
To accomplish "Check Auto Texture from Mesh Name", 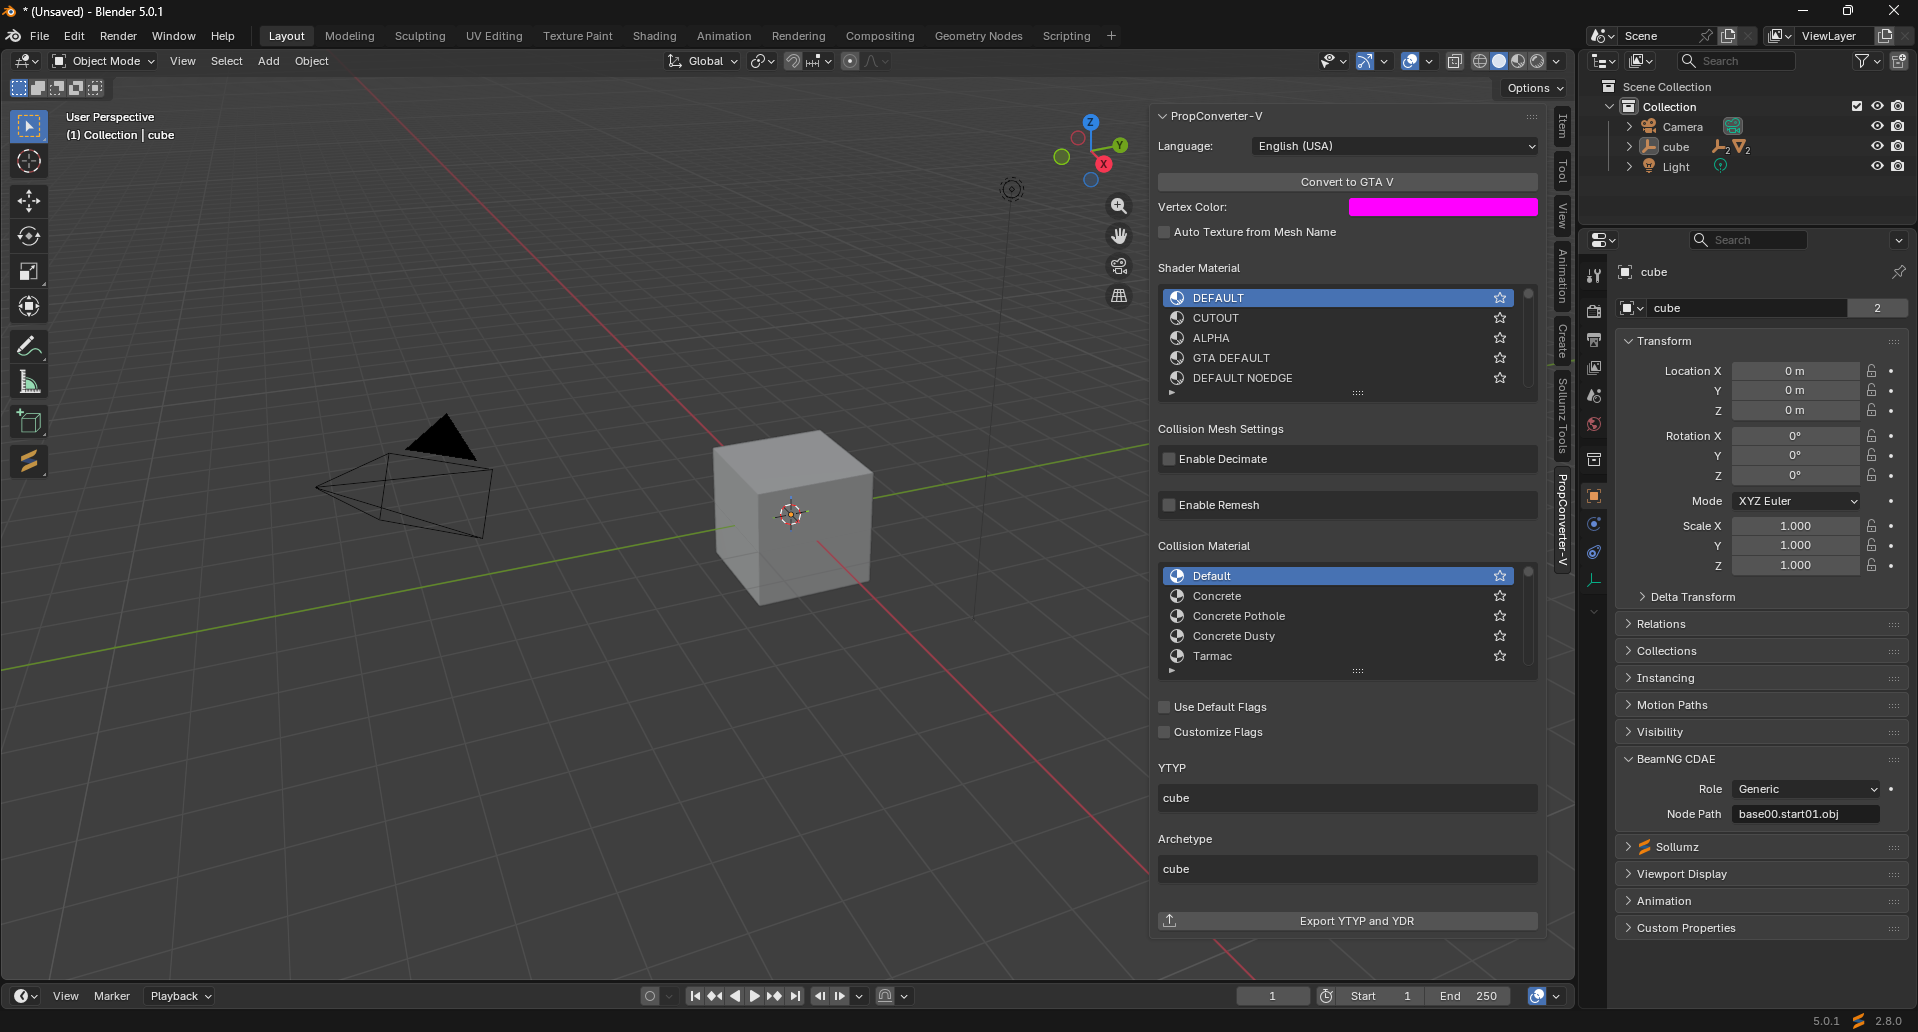I will pyautogui.click(x=1164, y=232).
